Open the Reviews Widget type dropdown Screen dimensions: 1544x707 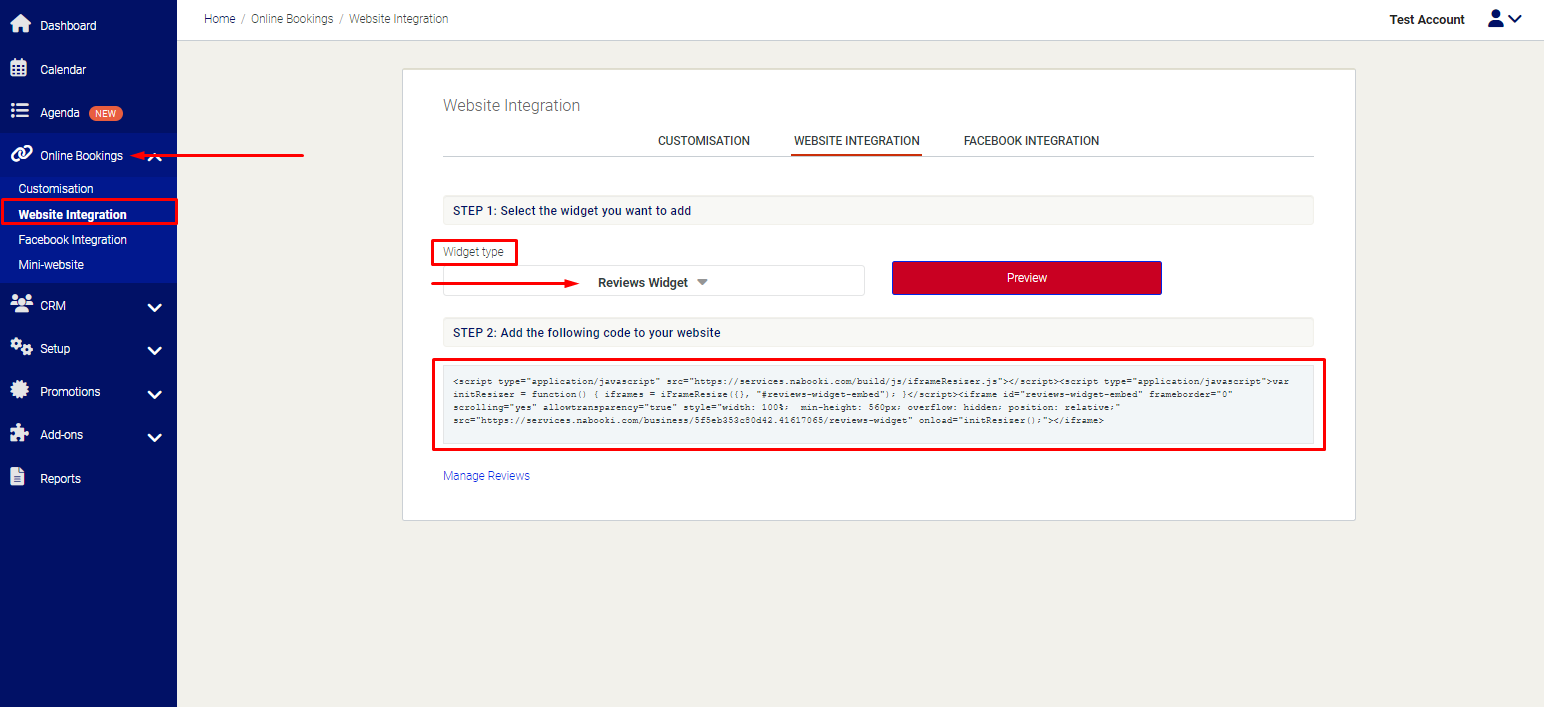coord(653,281)
